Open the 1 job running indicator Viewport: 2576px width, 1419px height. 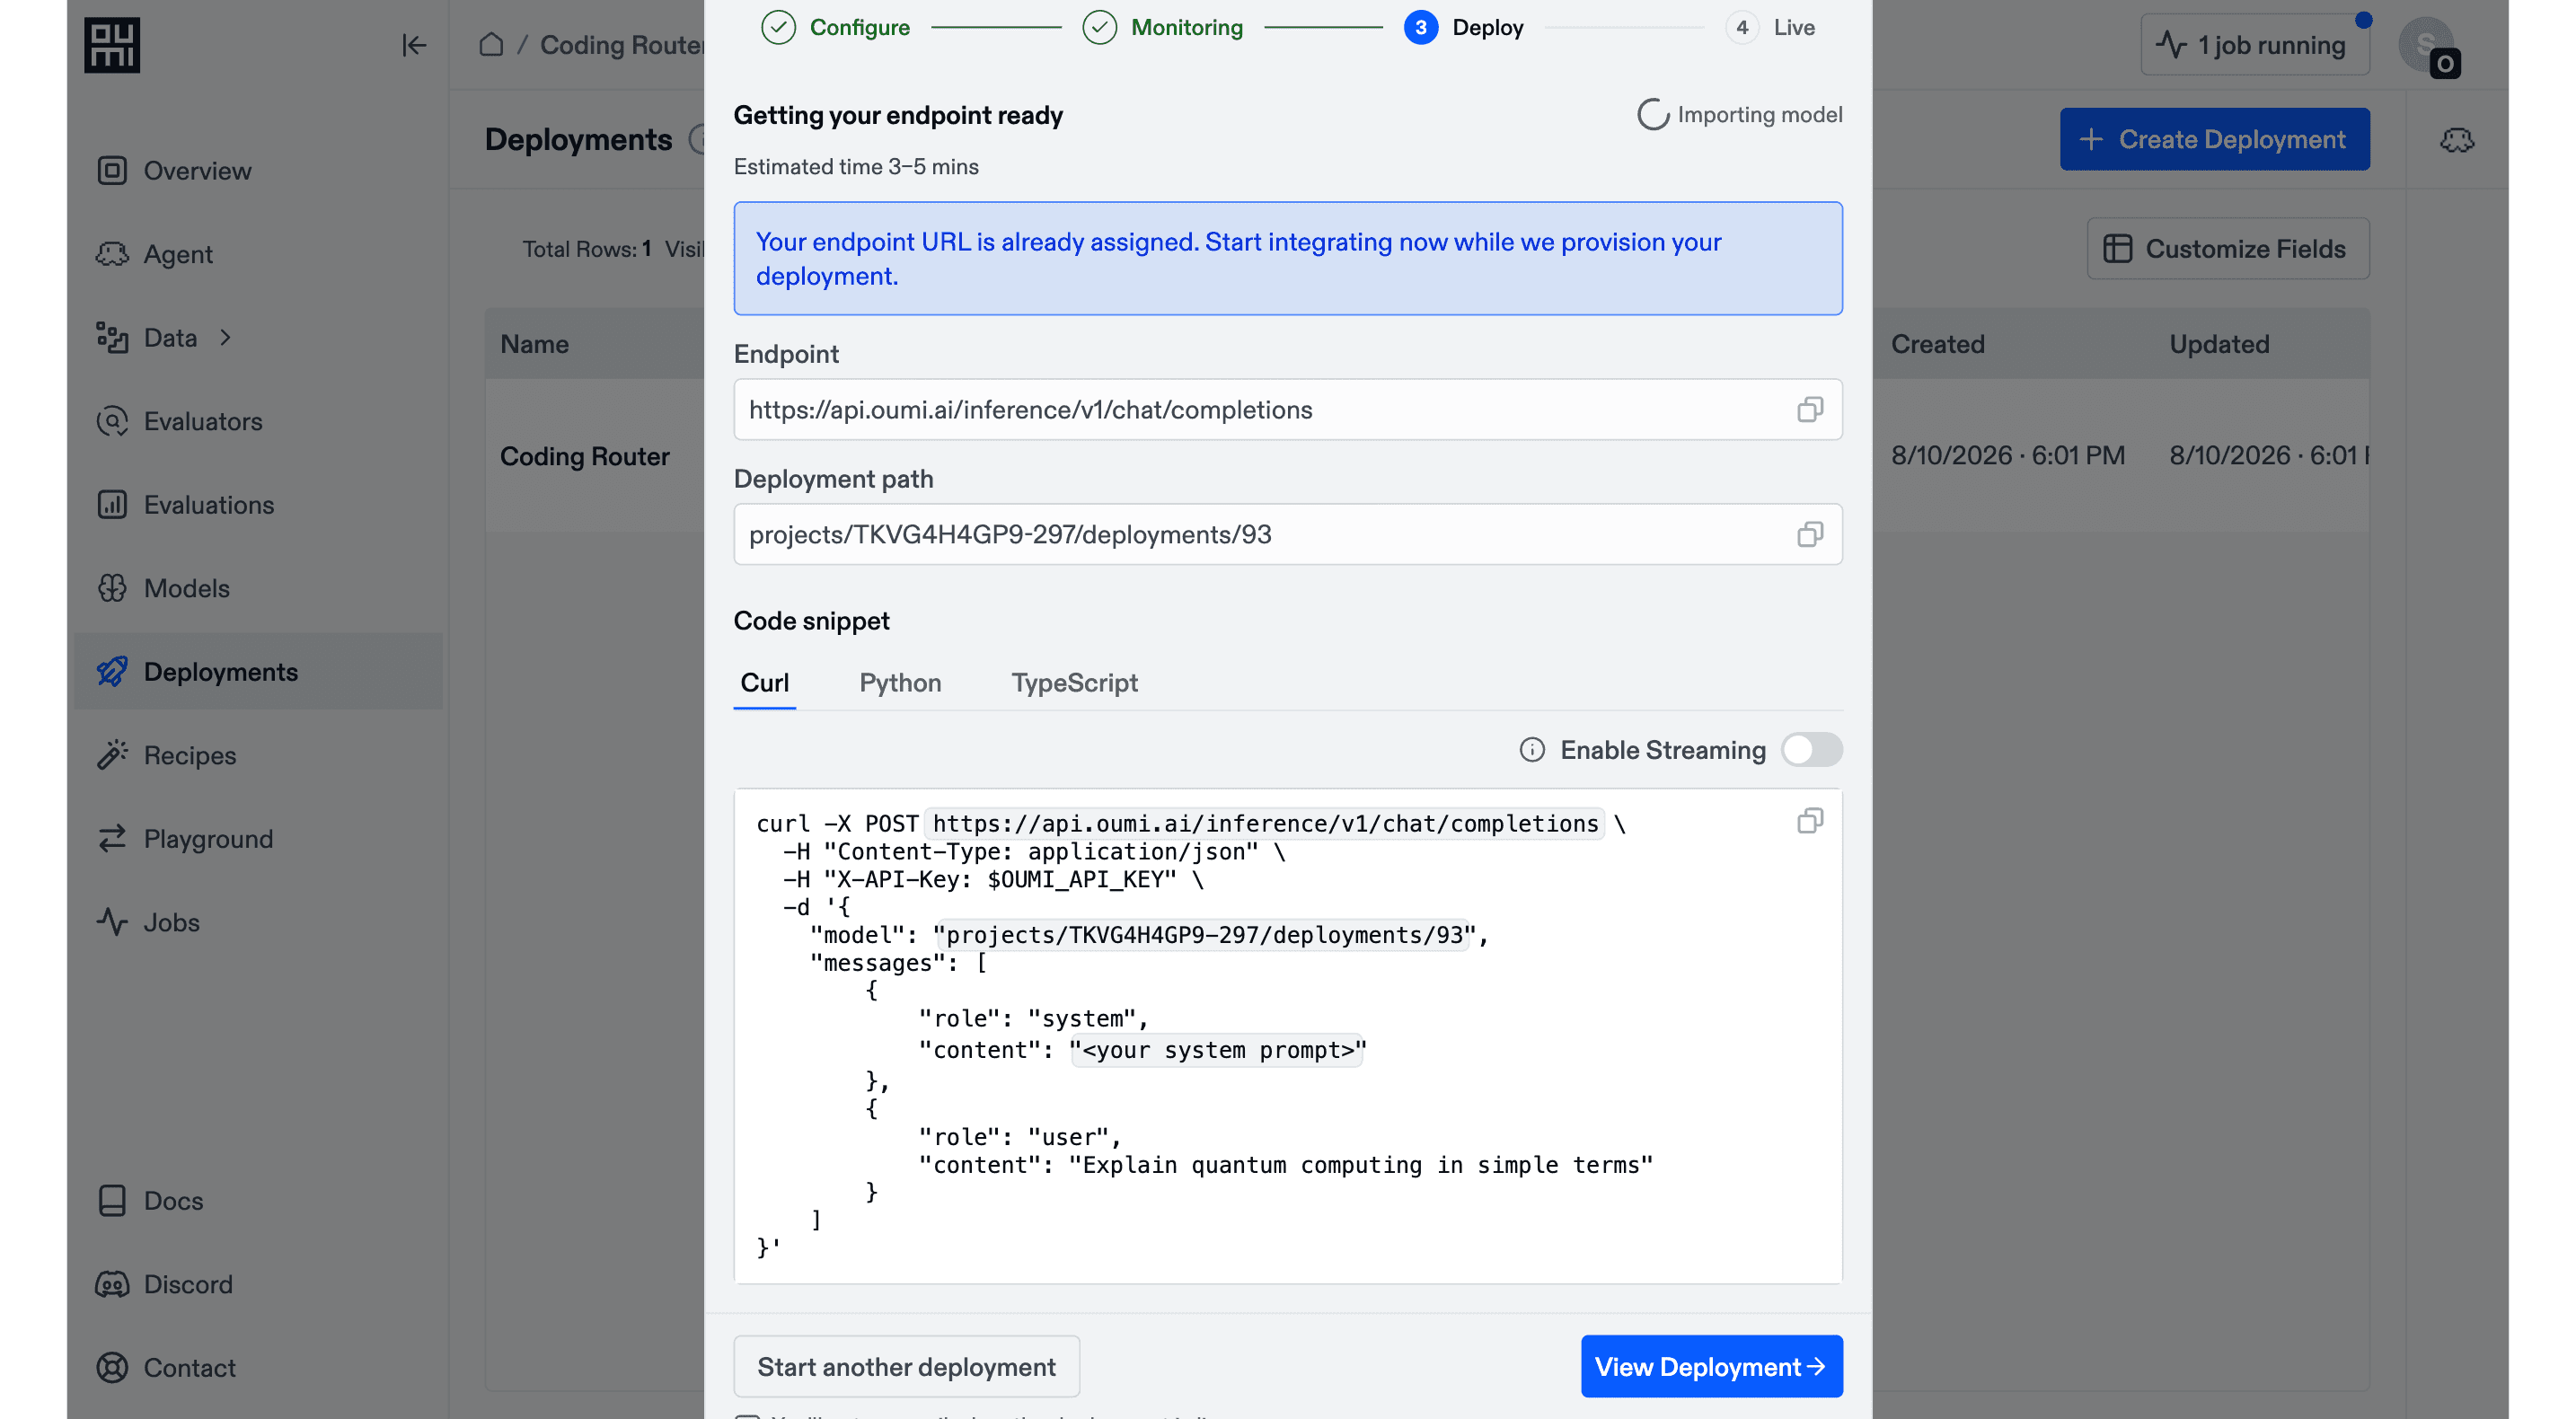pyautogui.click(x=2255, y=45)
